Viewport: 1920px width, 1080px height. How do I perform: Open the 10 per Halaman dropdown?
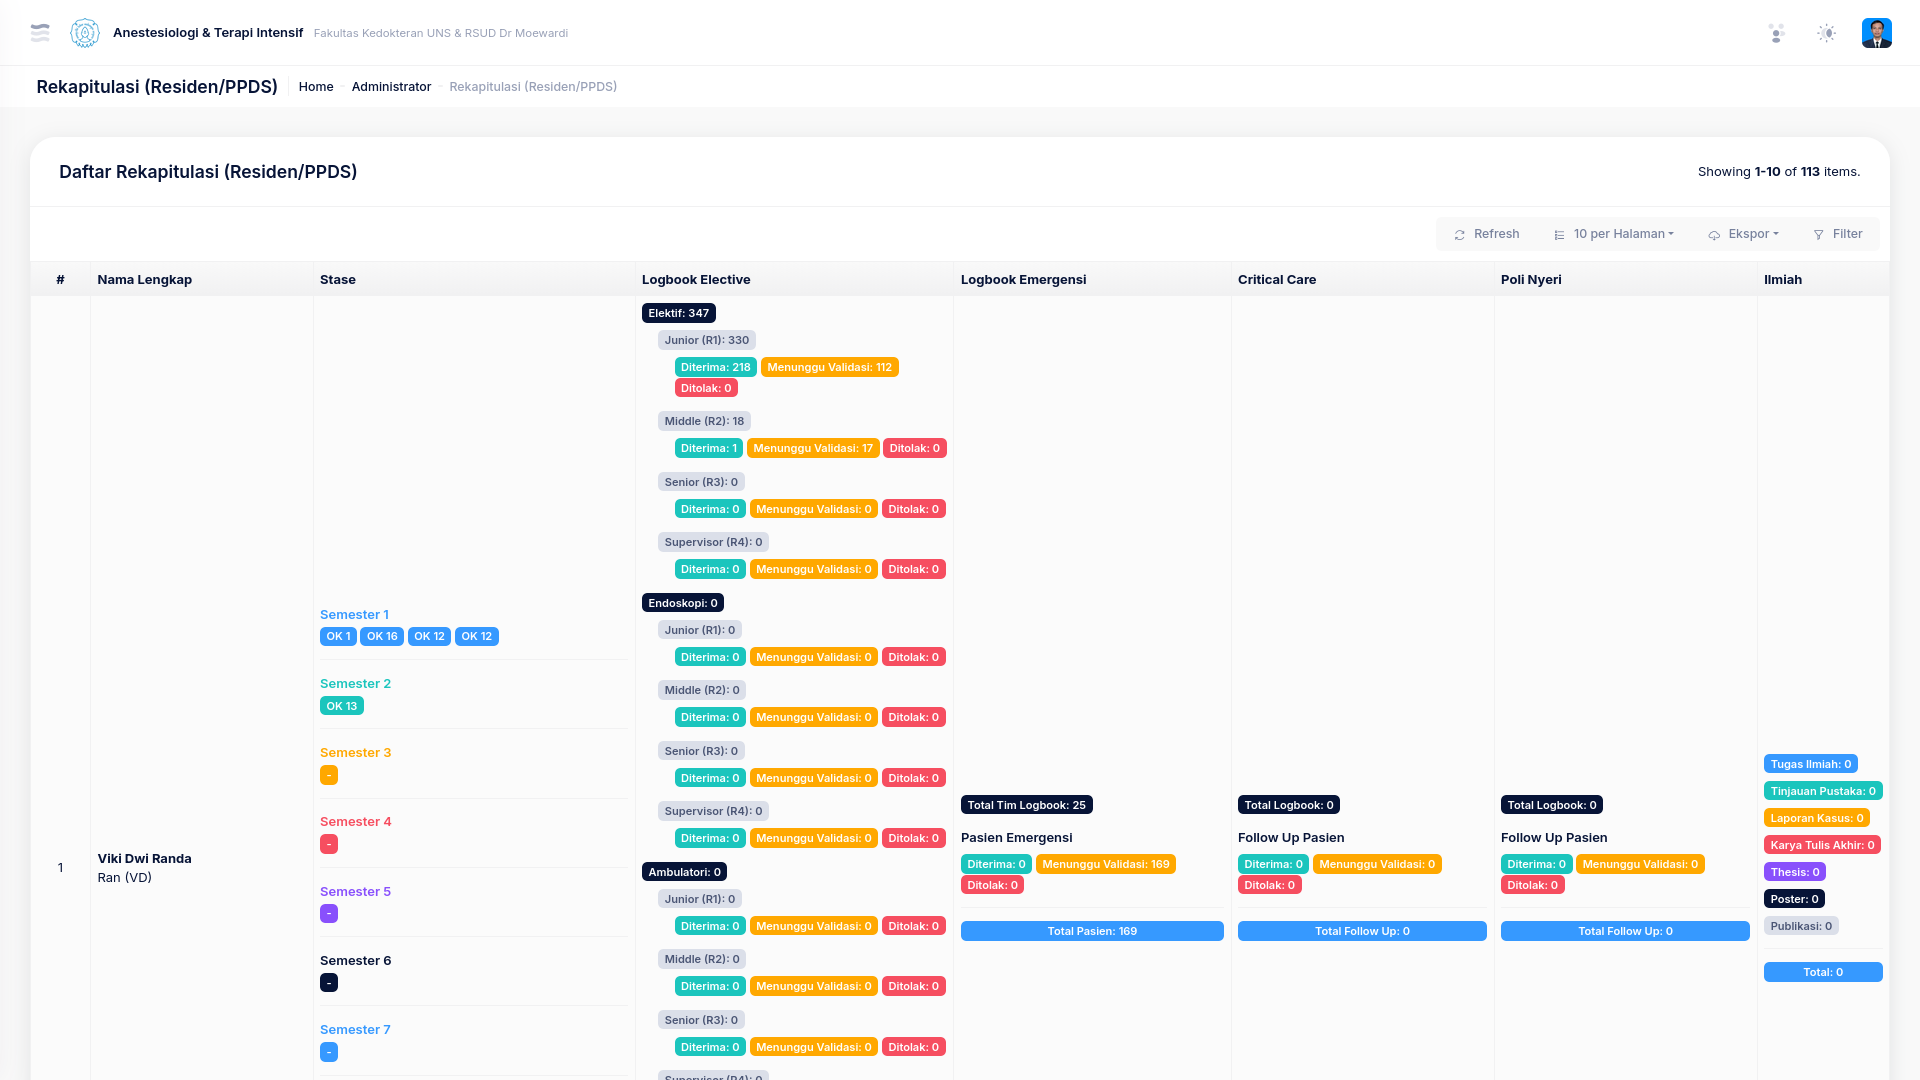(1614, 234)
